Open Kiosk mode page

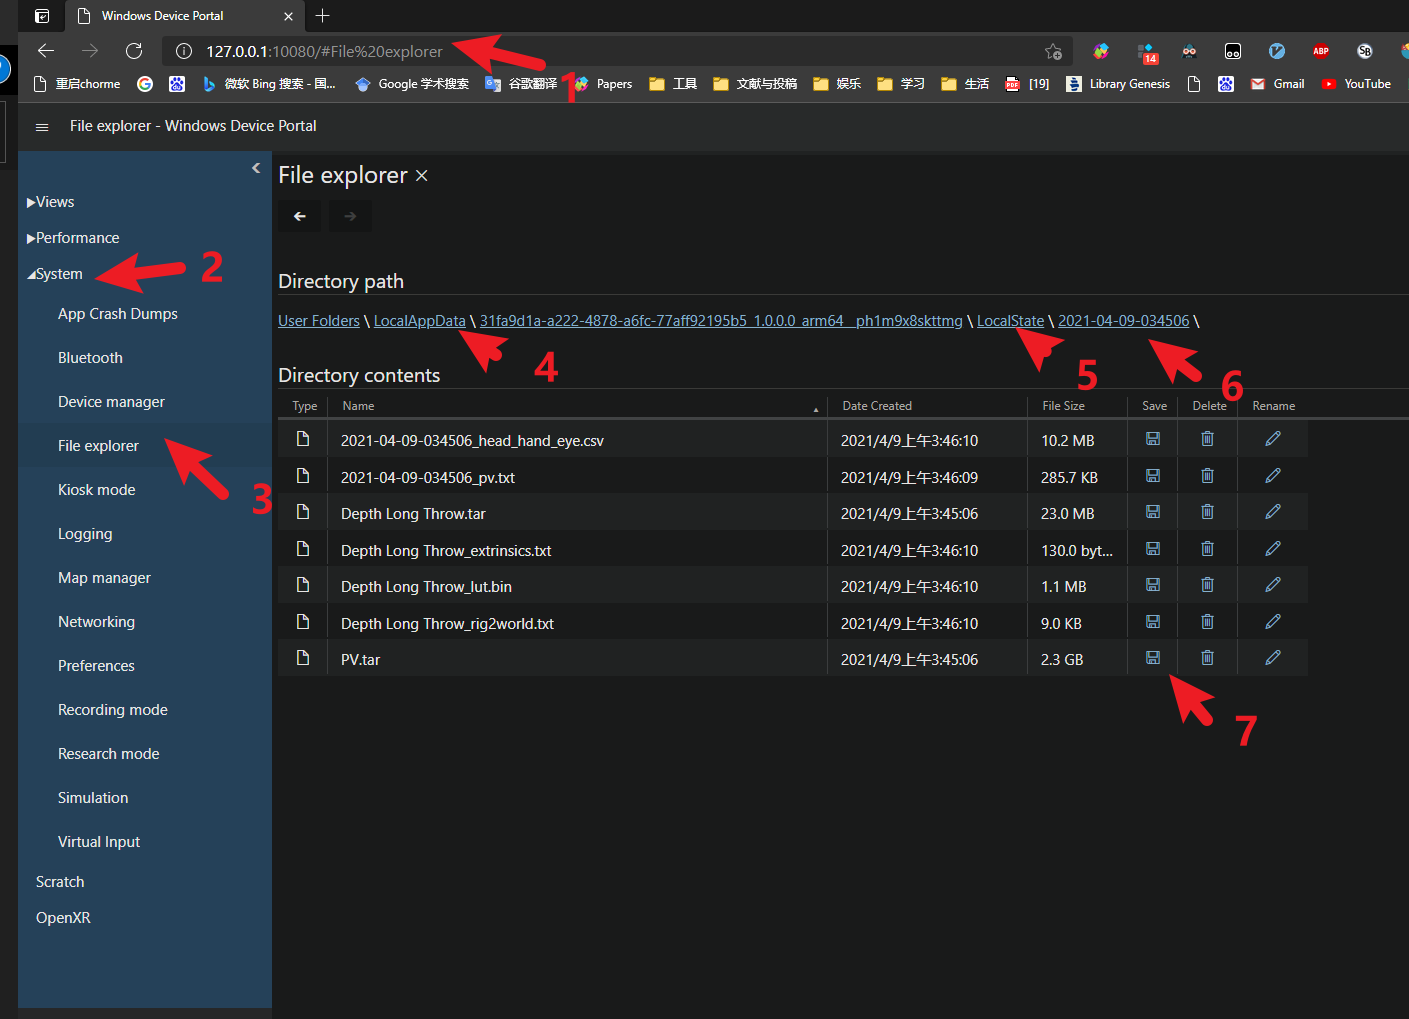point(96,490)
